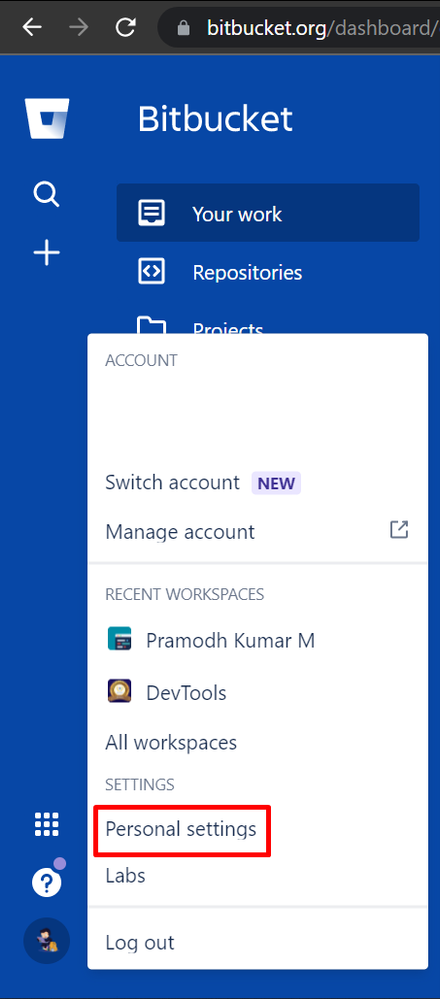Click the browser forward arrow
Viewport: 440px width, 999px height.
(x=80, y=27)
